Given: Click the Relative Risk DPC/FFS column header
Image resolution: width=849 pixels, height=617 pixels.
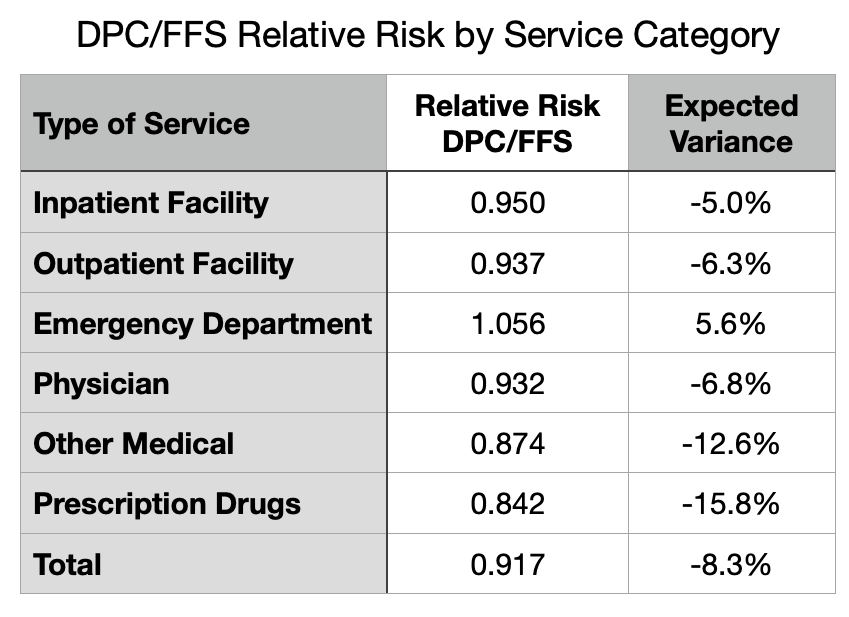Looking at the screenshot, I should click(507, 123).
